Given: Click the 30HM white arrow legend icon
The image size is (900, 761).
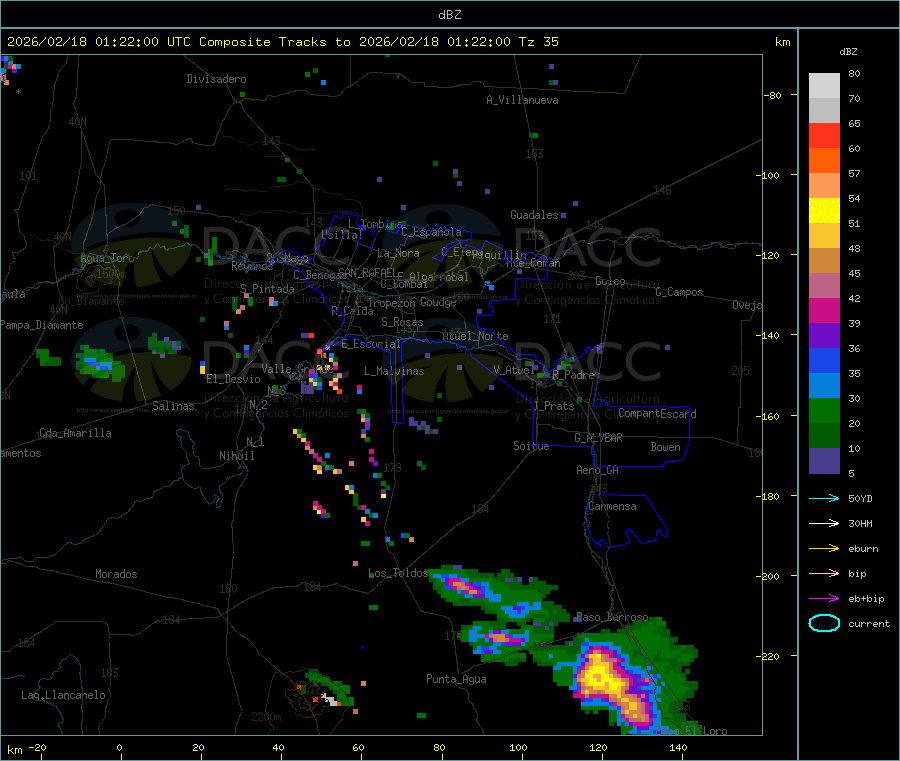Looking at the screenshot, I should point(824,523).
